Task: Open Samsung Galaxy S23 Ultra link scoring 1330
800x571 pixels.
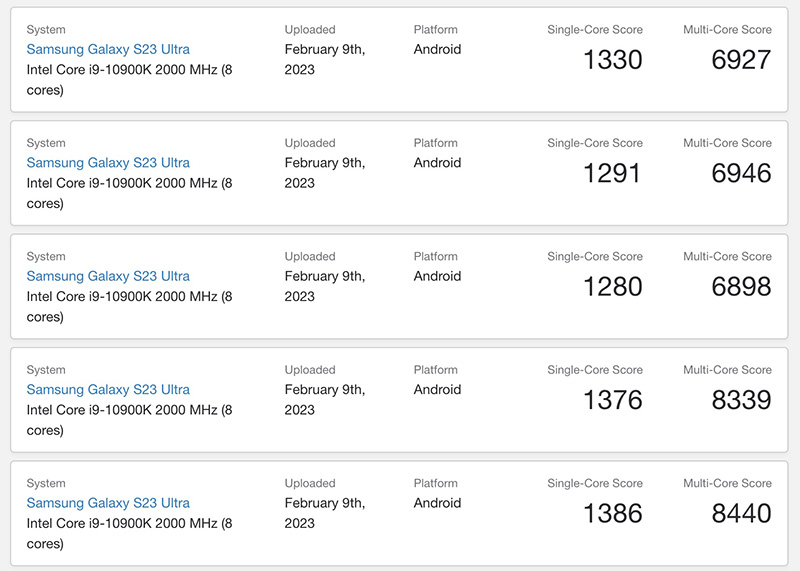Action: tap(108, 49)
